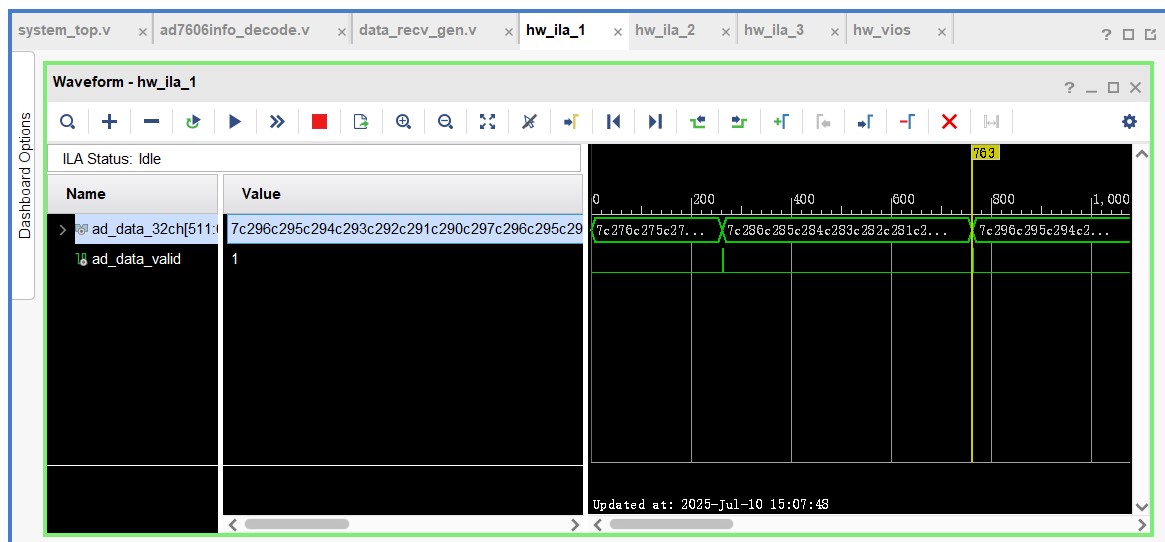The height and width of the screenshot is (542, 1165).
Task: Switch to the system_top.v tab
Action: (x=65, y=30)
